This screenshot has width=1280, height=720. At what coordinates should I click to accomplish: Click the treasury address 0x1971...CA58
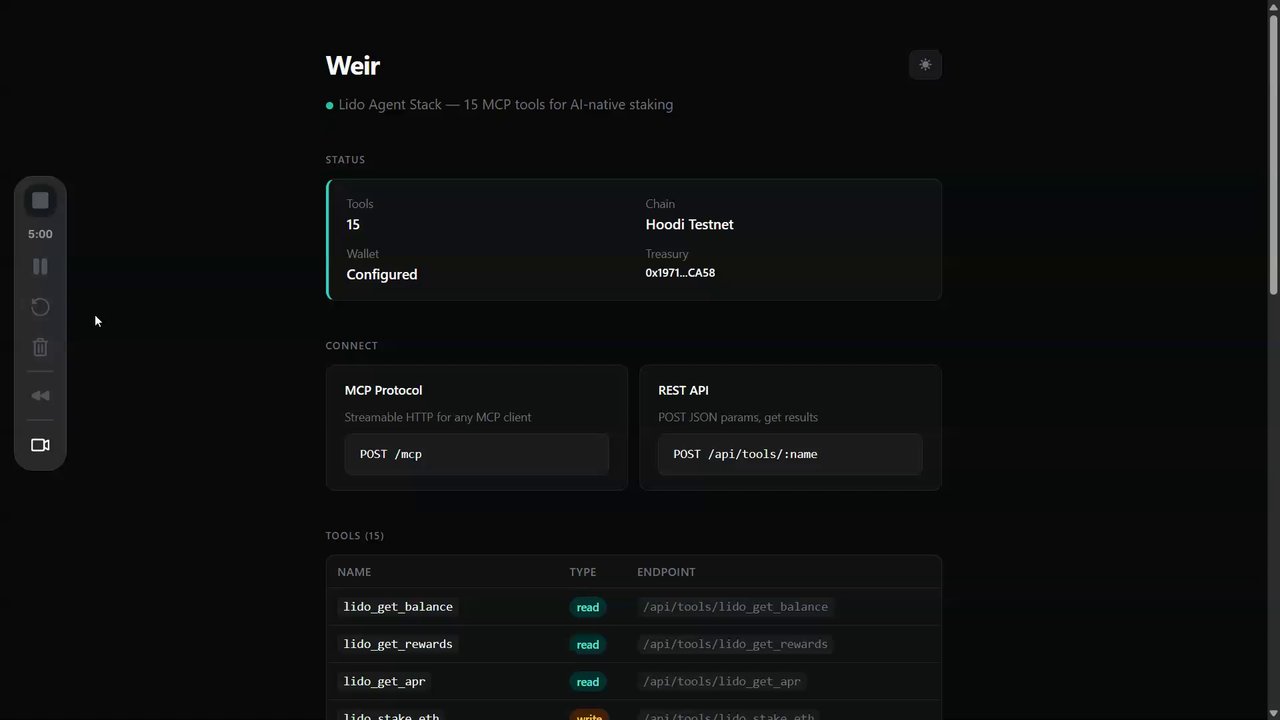[680, 273]
